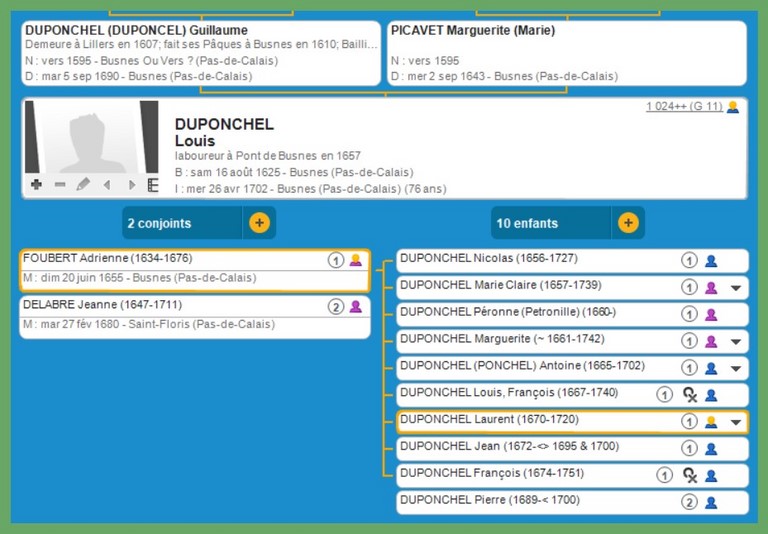Screen dimensions: 768x534
Task: Click the plus icon under Louis's photo
Action: (x=36, y=185)
